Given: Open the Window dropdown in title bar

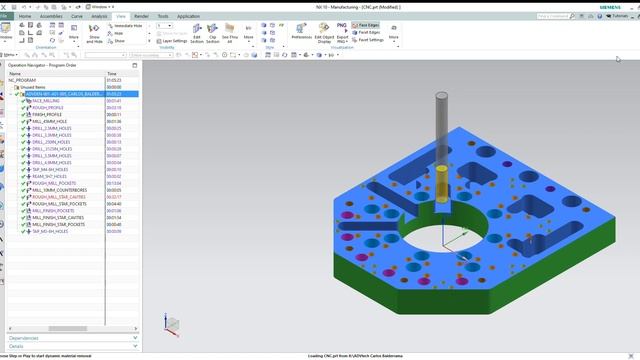Looking at the screenshot, I should pos(100,7).
